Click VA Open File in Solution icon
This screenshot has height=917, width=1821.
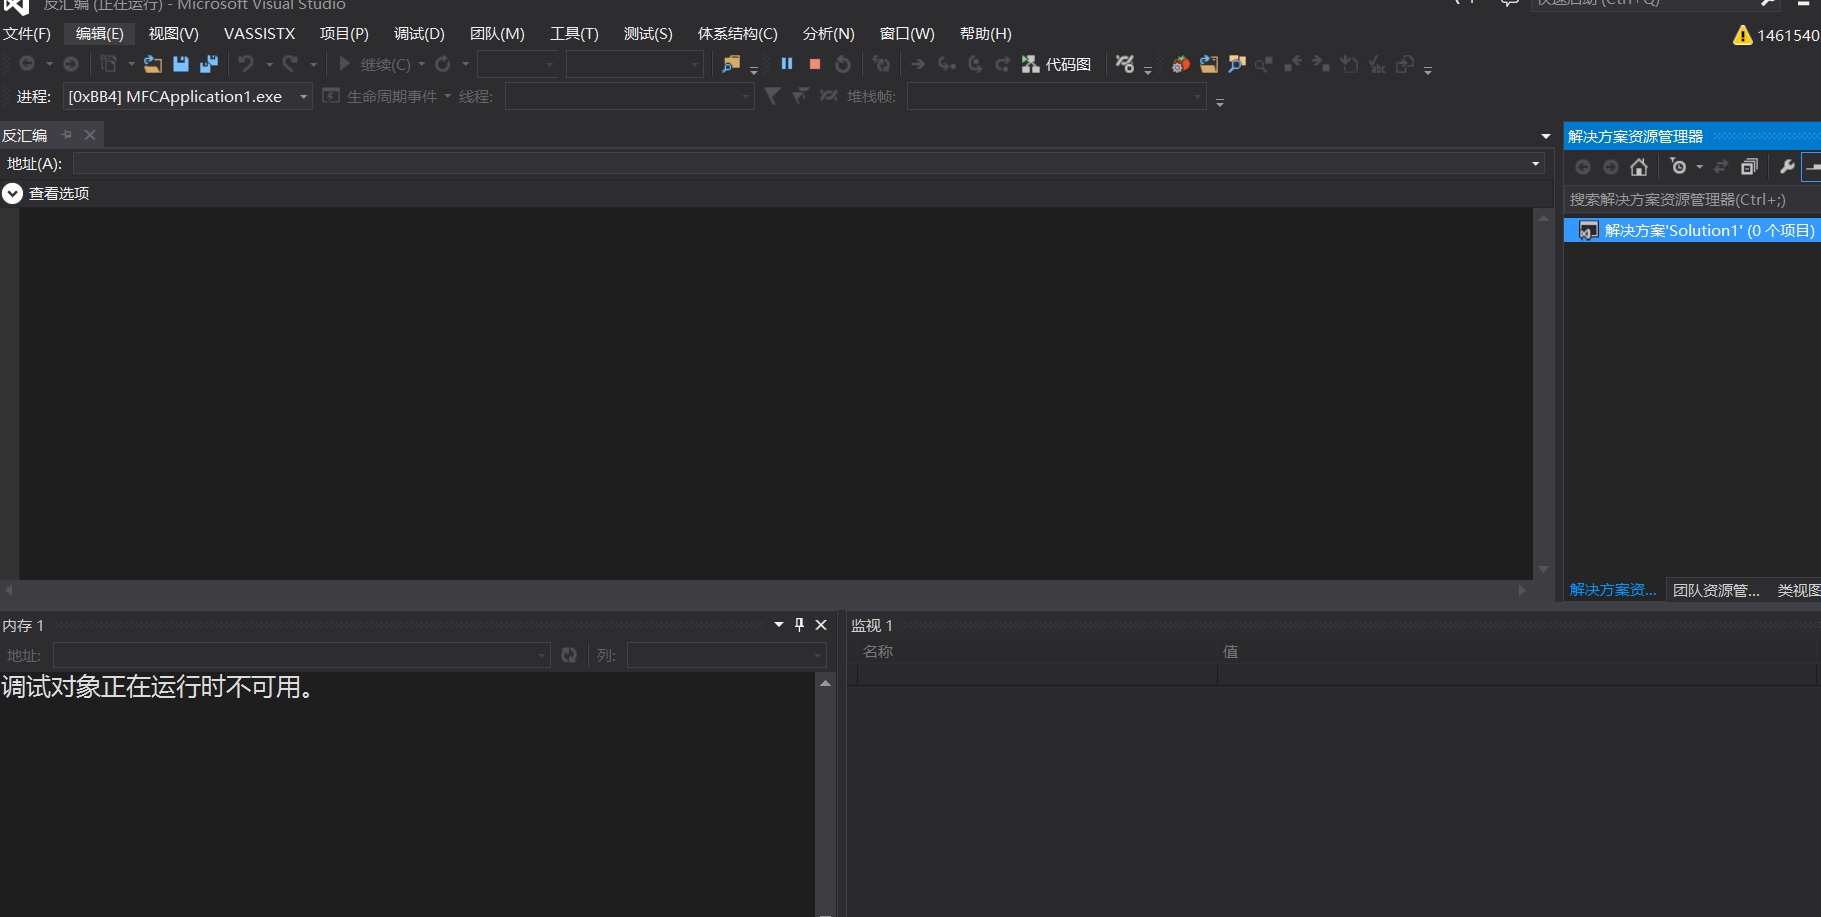tap(1209, 64)
